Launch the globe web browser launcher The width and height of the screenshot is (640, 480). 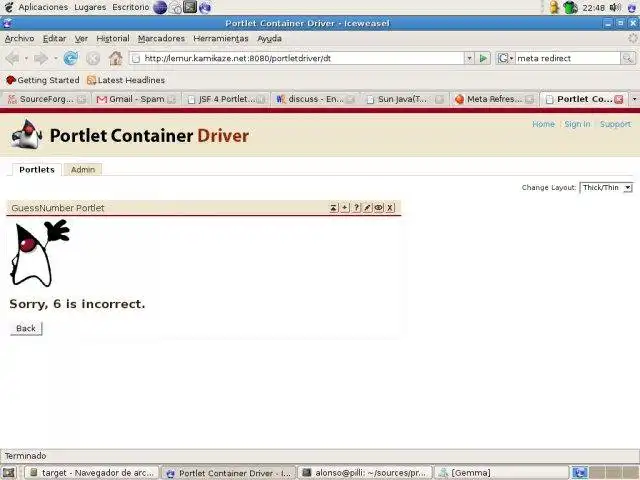tap(160, 7)
